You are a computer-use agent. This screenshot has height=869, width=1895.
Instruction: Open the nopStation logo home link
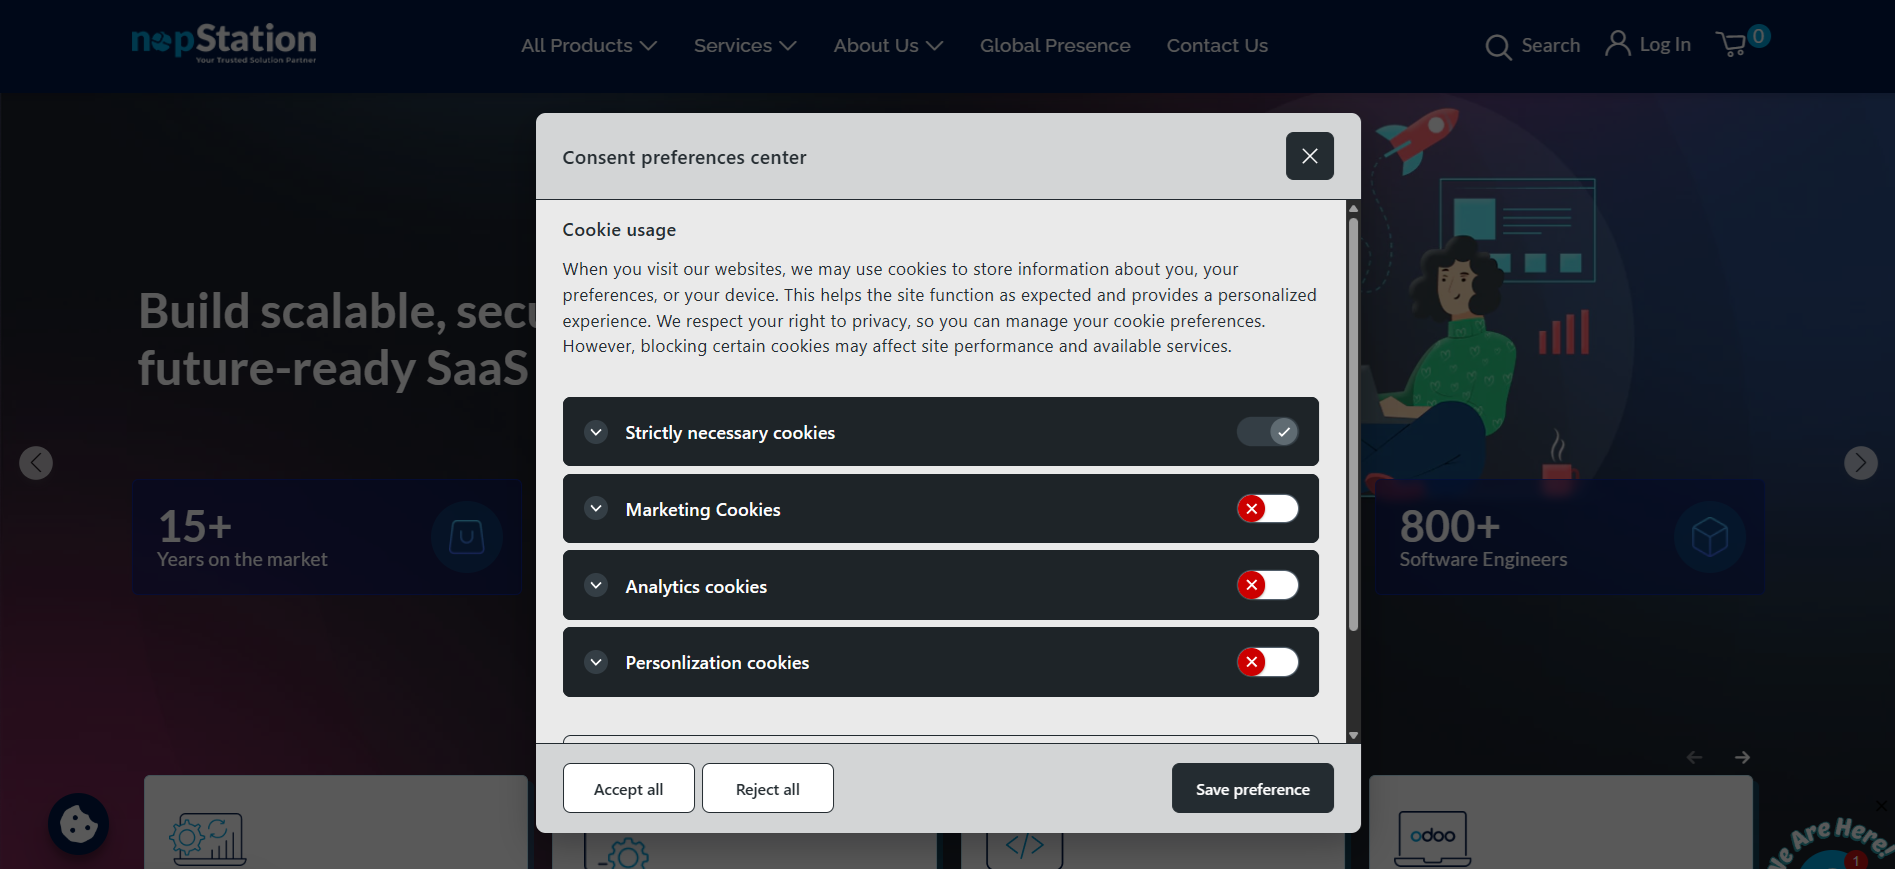[x=224, y=43]
